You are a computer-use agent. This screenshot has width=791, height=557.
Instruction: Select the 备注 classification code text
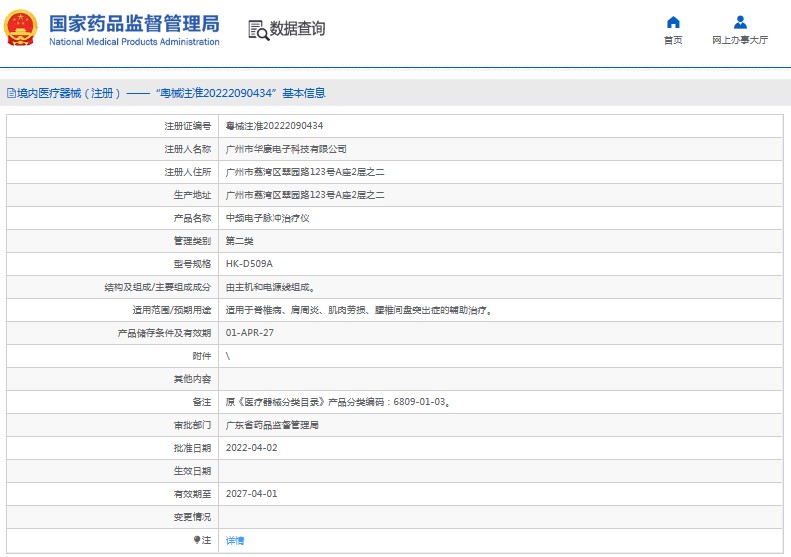[x=338, y=402]
